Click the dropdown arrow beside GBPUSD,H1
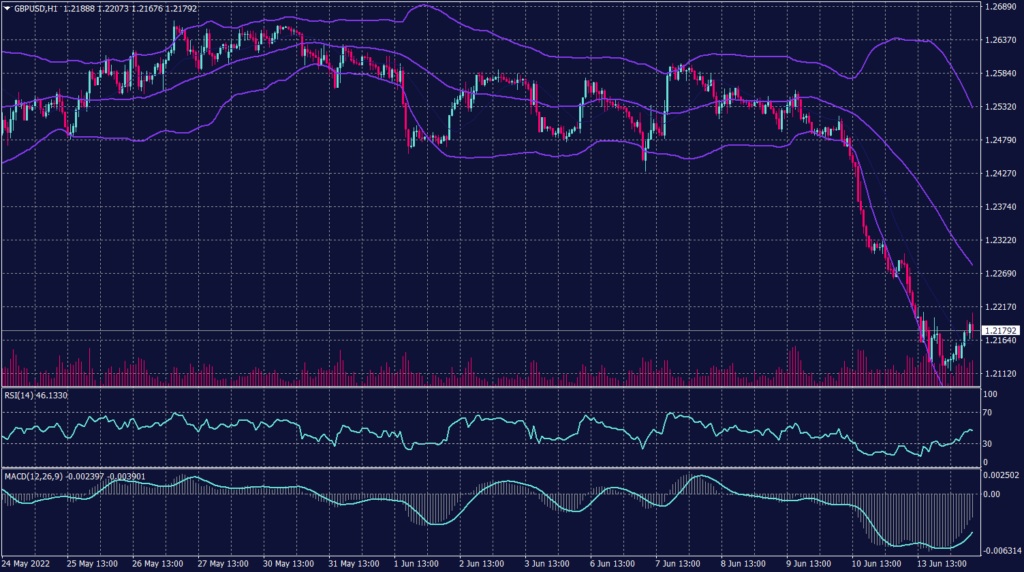This screenshot has height=572, width=1024. [6, 8]
